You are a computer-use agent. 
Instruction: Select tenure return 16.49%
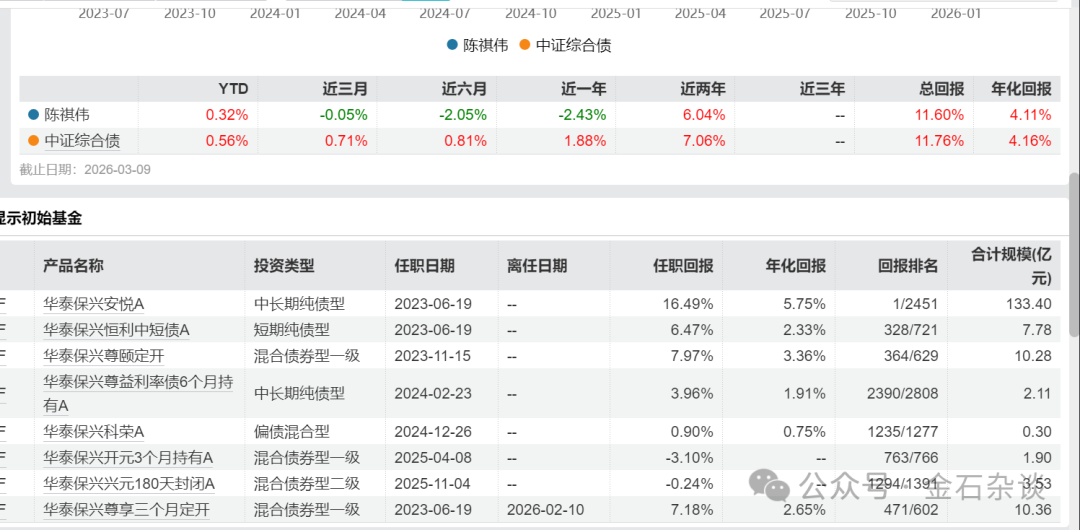click(689, 303)
